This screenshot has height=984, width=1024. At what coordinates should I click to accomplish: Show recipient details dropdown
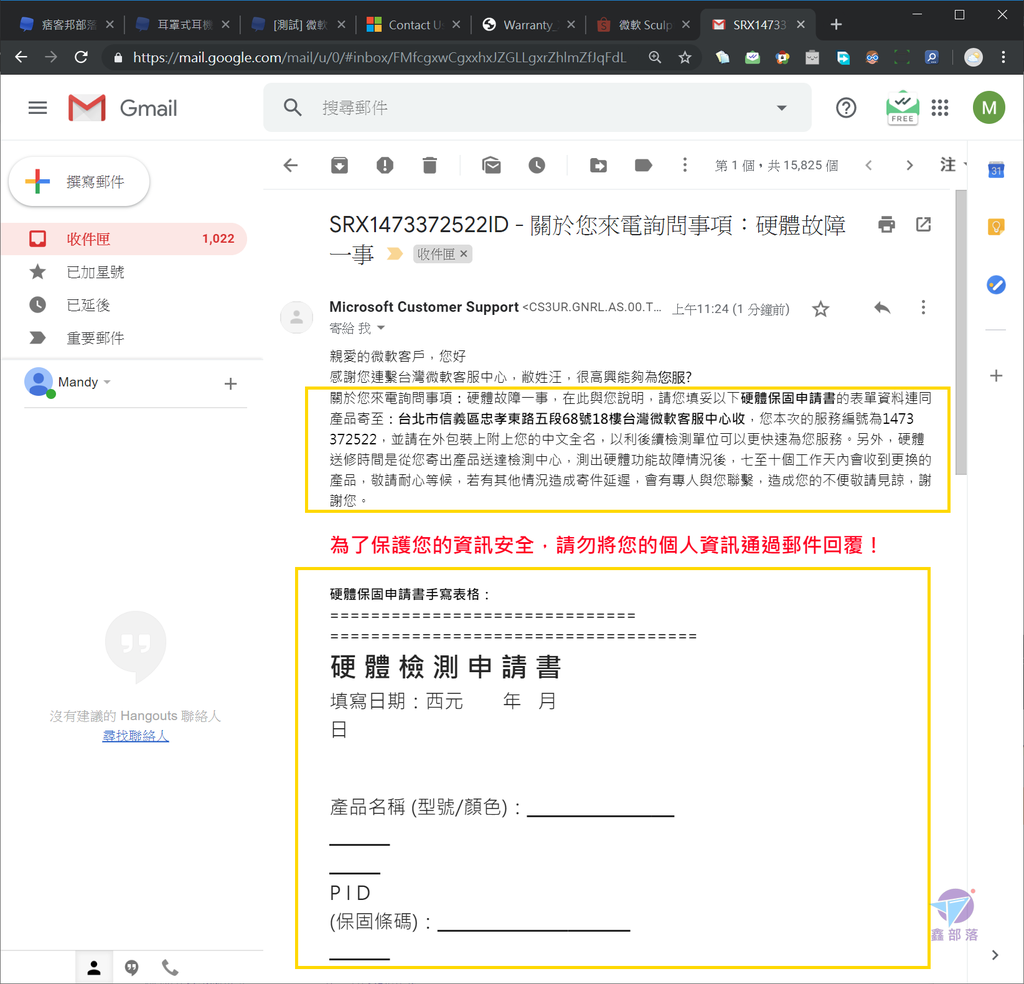click(x=381, y=328)
